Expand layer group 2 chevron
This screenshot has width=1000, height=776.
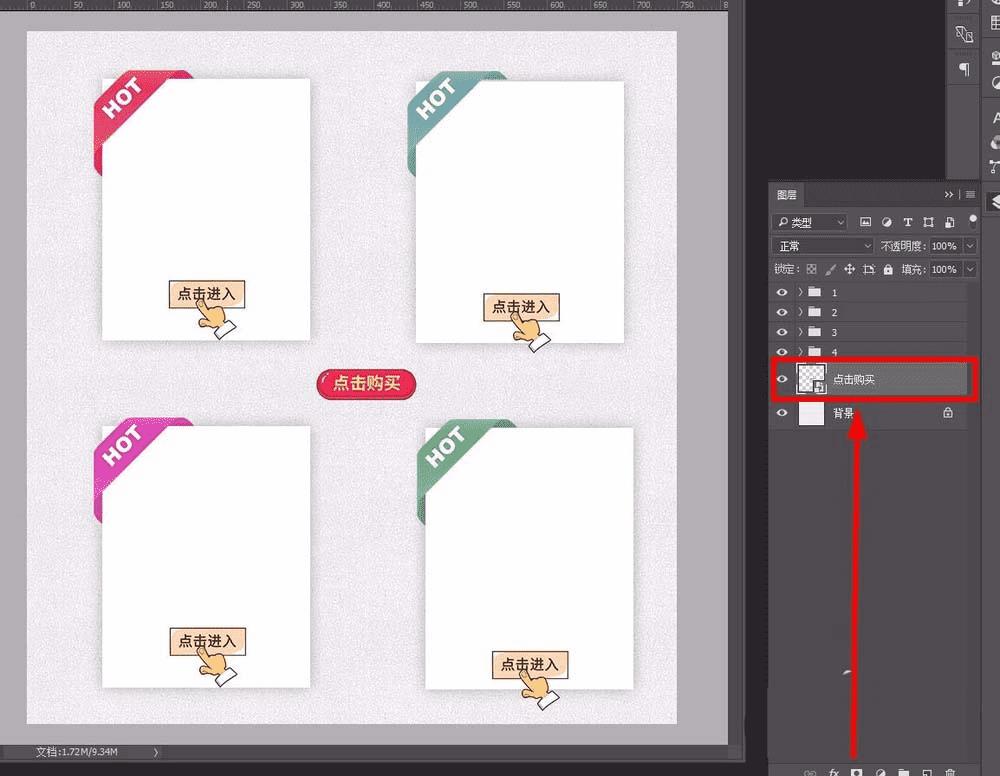pyautogui.click(x=800, y=312)
